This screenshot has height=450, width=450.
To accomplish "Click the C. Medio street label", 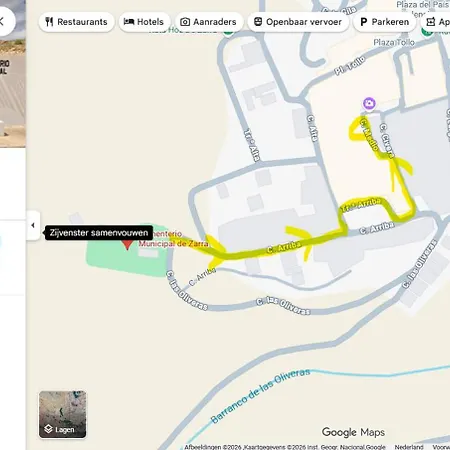I will pyautogui.click(x=369, y=134).
